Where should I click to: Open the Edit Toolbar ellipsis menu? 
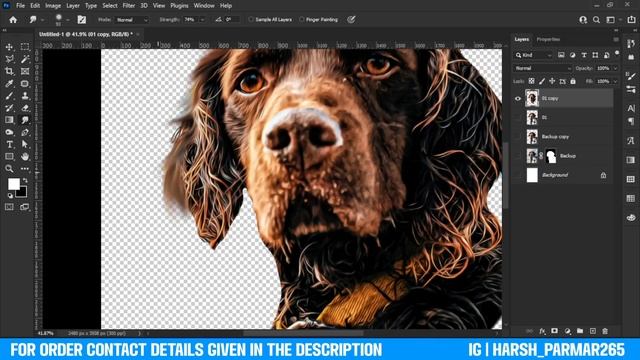pos(25,169)
